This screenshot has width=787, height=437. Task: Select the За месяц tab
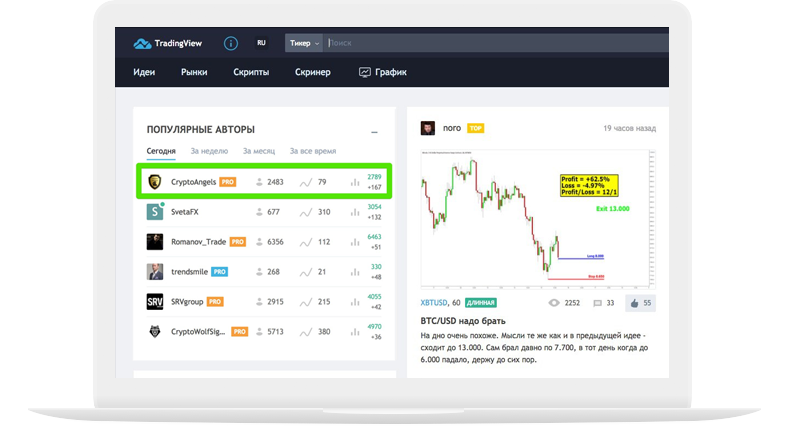click(259, 151)
